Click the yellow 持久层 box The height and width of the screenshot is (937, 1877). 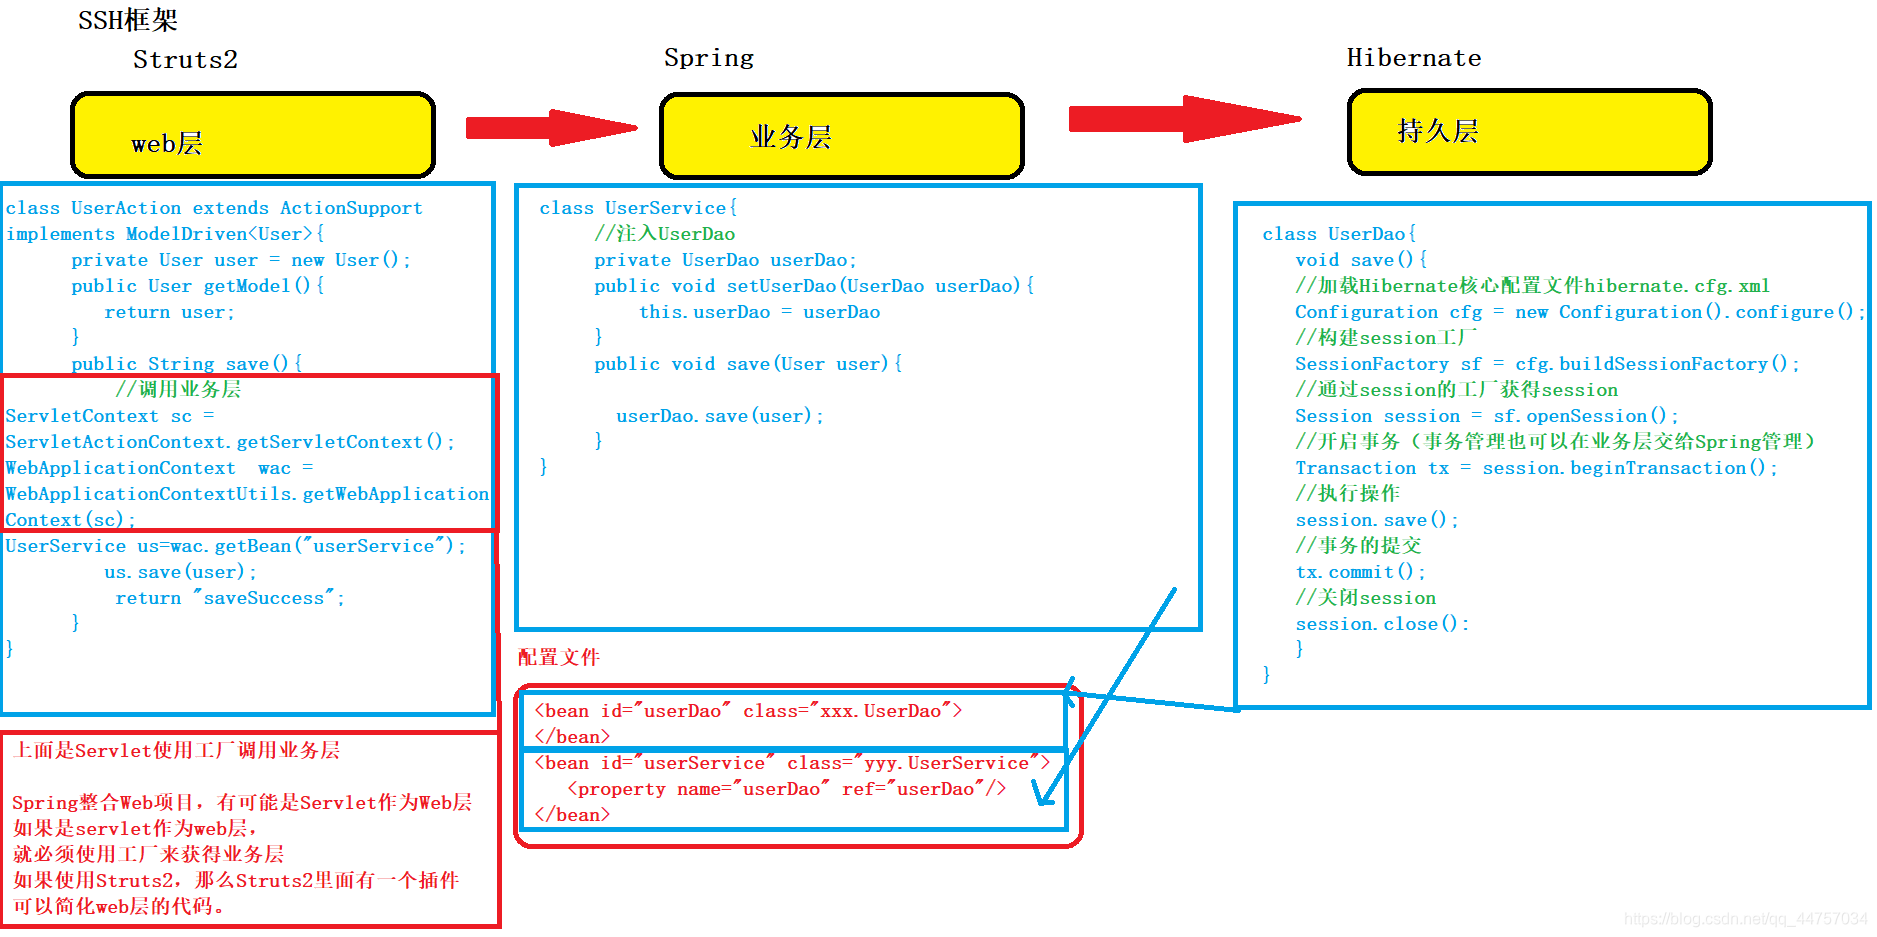[x=1529, y=131]
